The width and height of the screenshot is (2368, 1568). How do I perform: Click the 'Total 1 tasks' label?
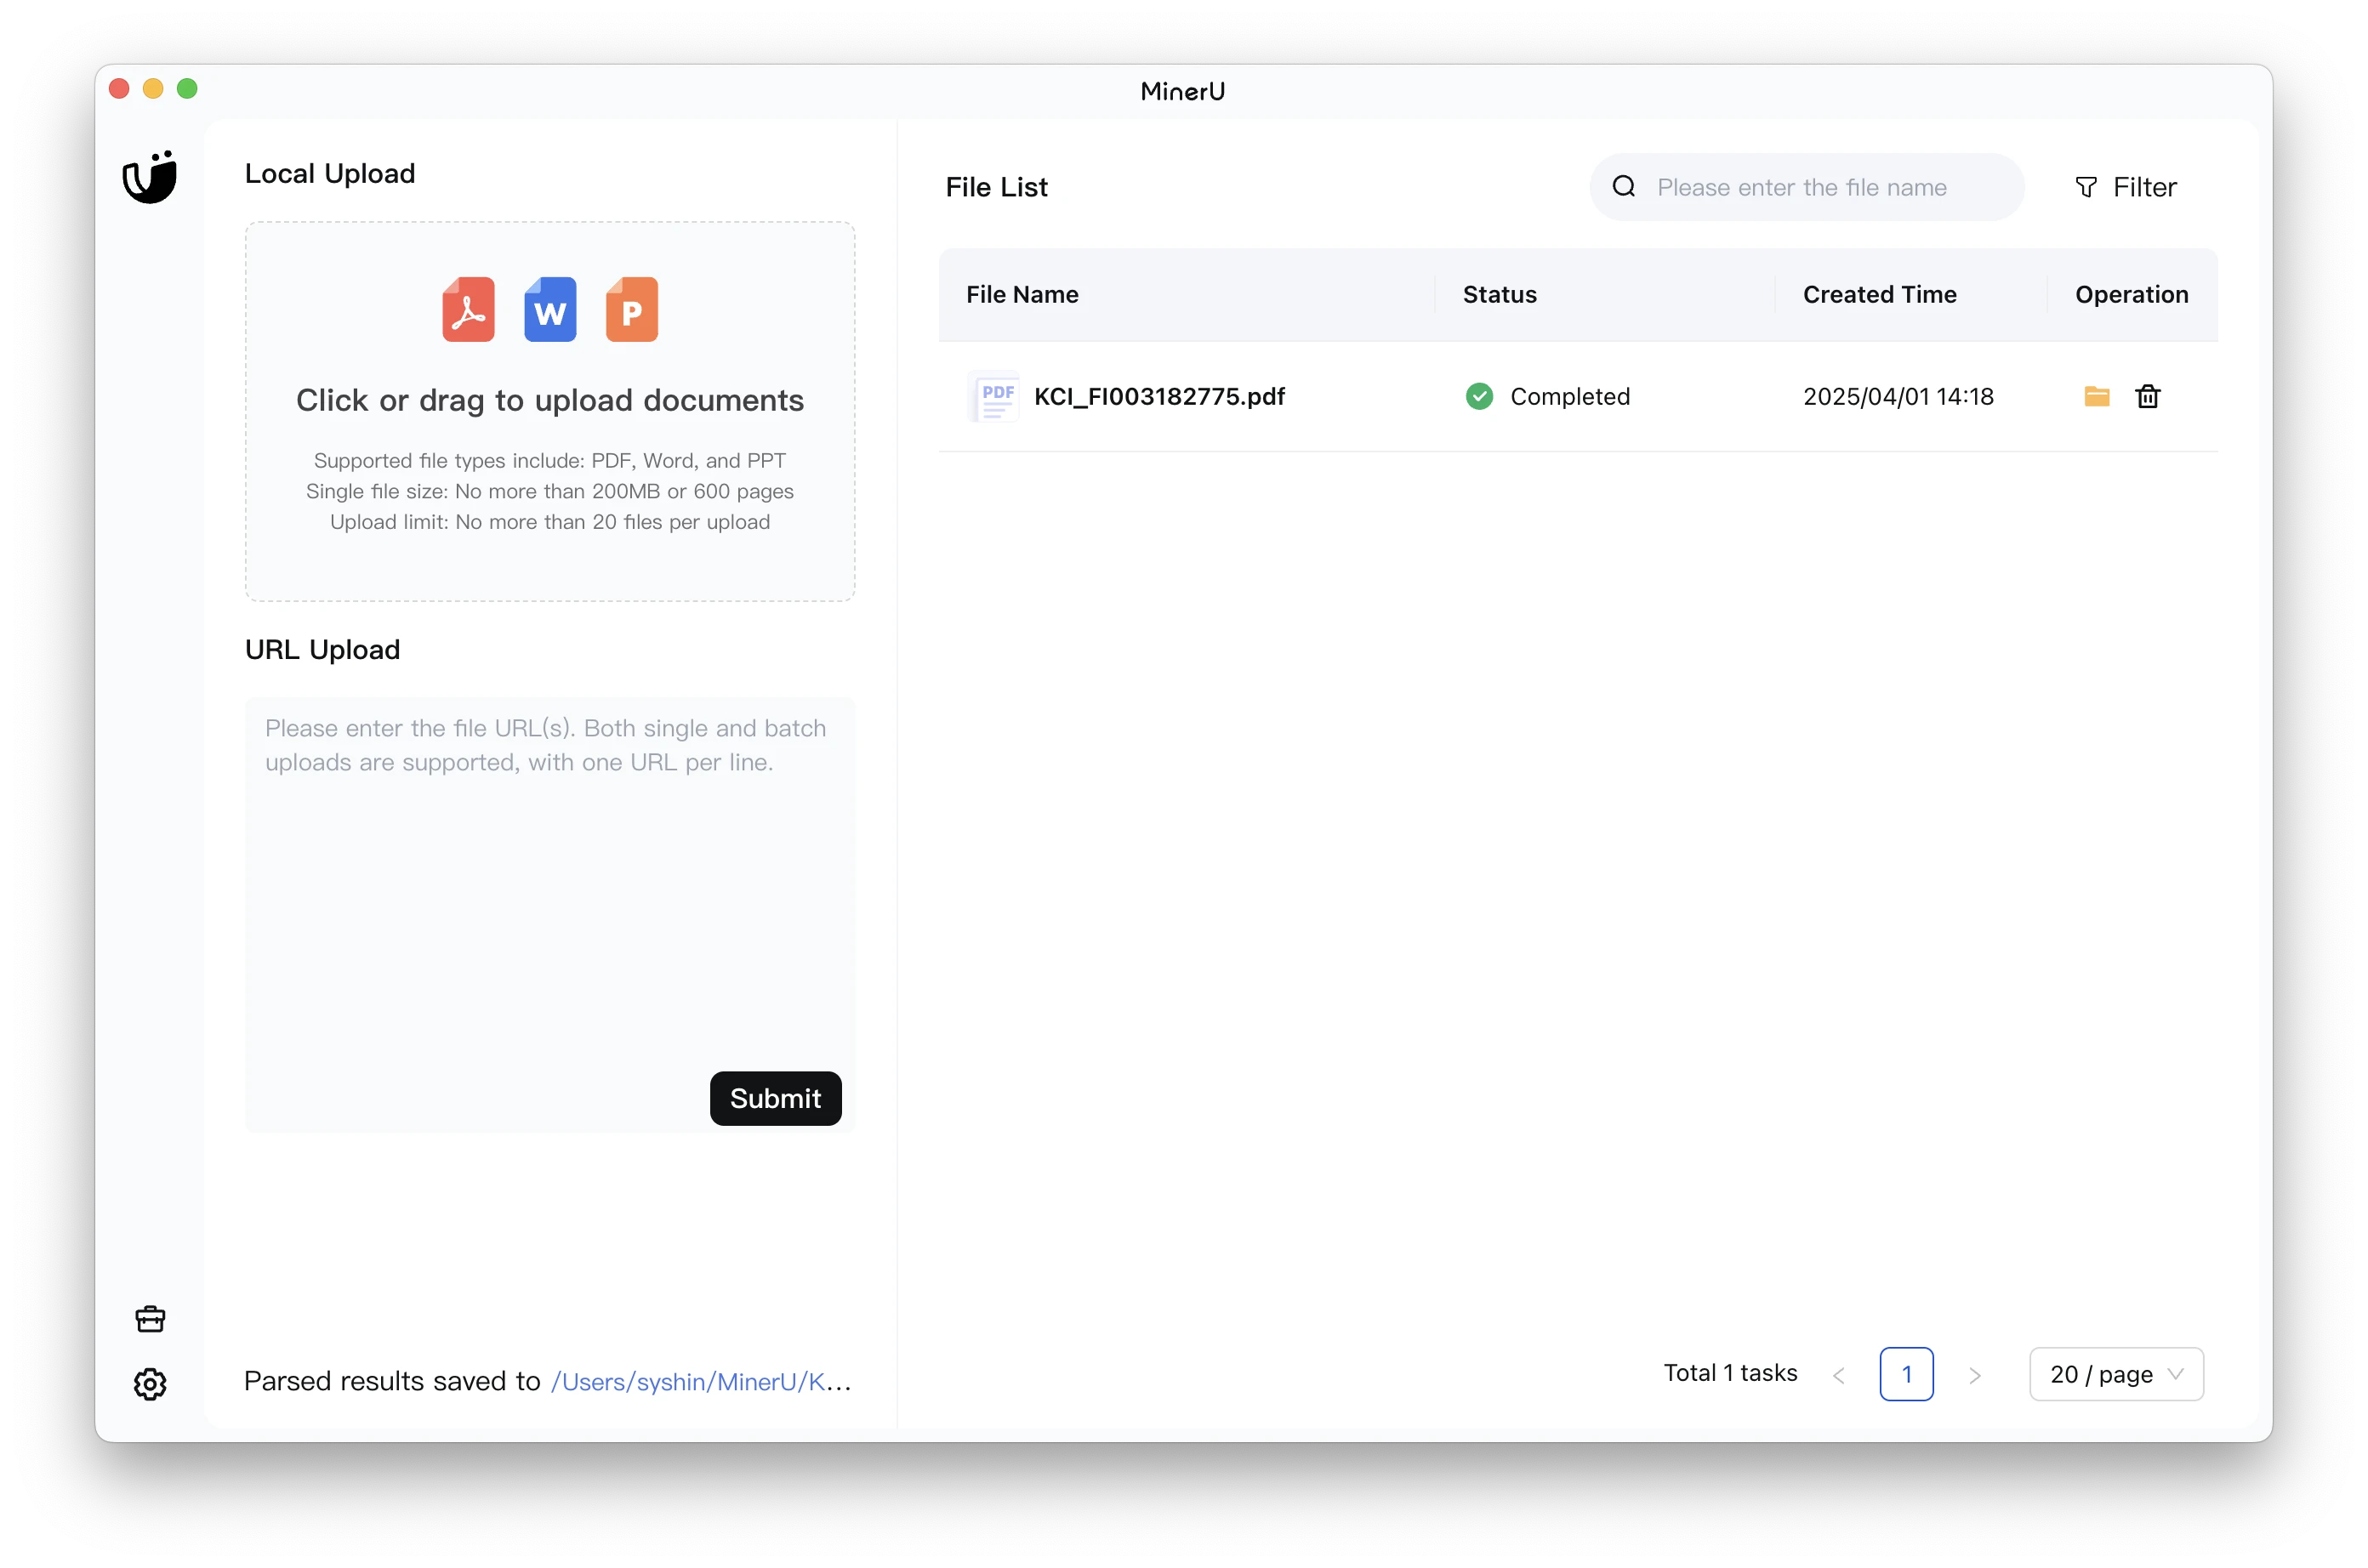point(1730,1373)
